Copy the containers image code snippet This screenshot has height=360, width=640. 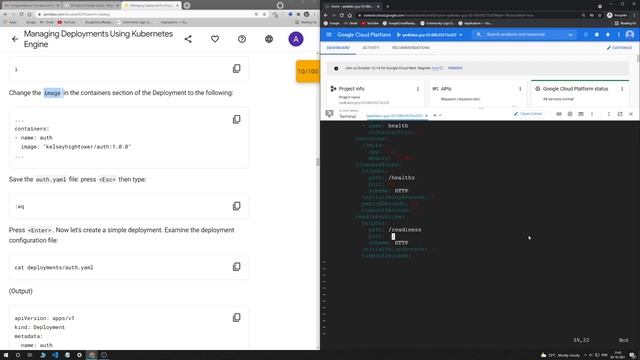(x=237, y=119)
